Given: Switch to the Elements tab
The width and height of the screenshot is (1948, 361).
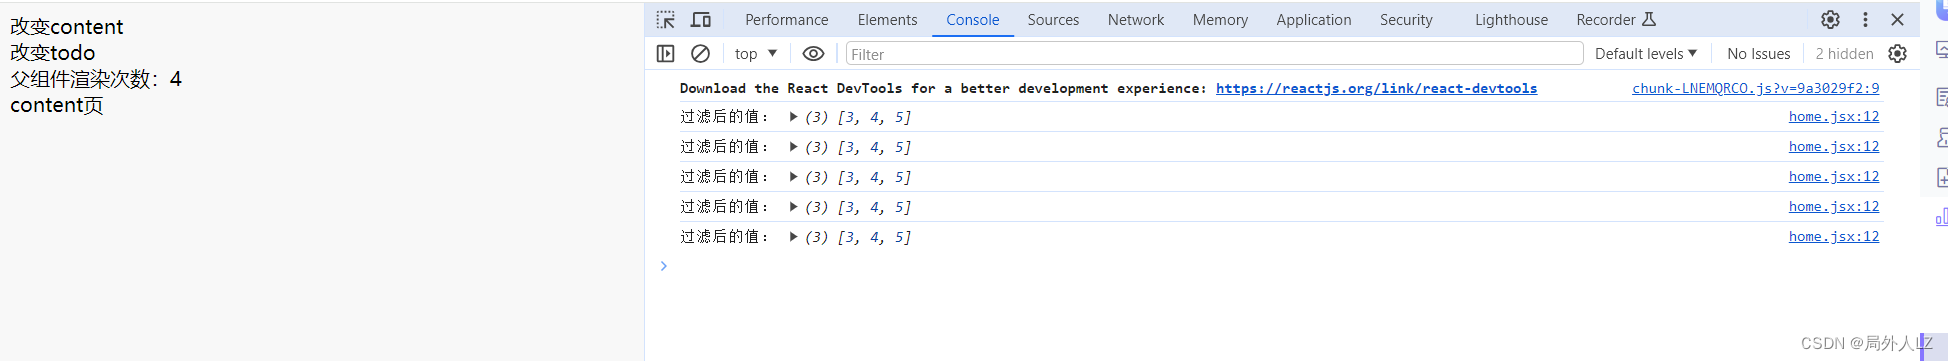Looking at the screenshot, I should (887, 20).
